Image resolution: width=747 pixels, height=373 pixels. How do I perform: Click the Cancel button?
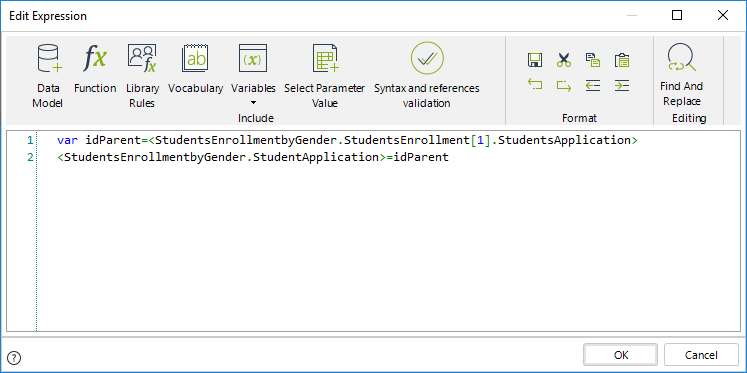701,355
